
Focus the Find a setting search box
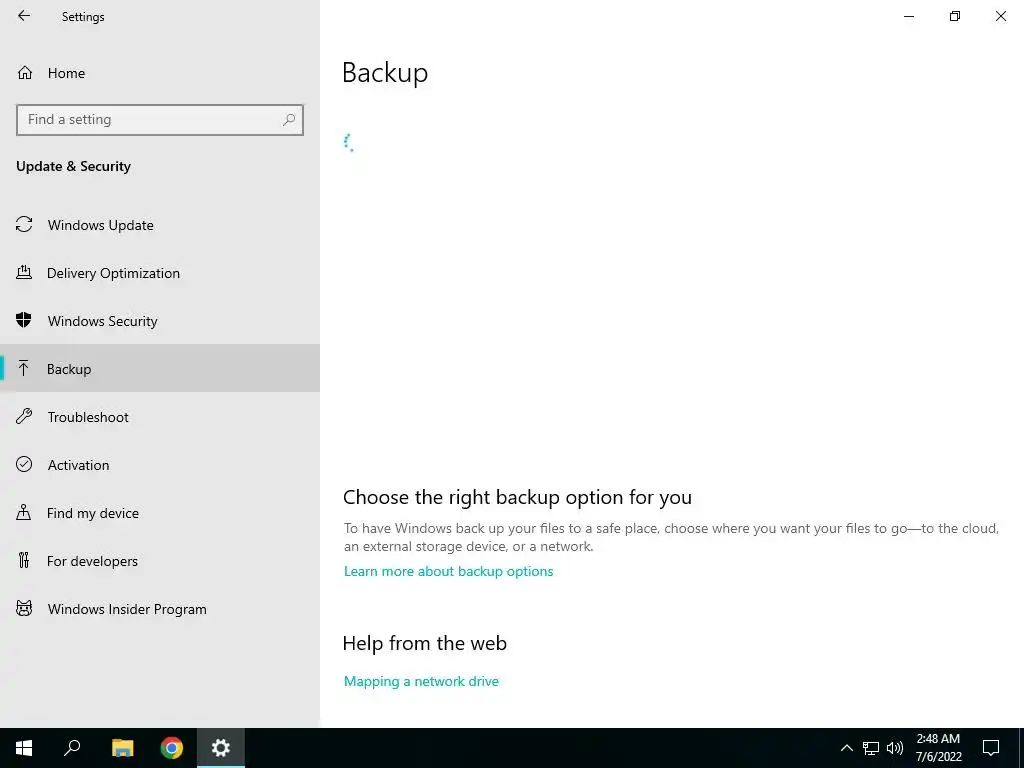(x=160, y=120)
